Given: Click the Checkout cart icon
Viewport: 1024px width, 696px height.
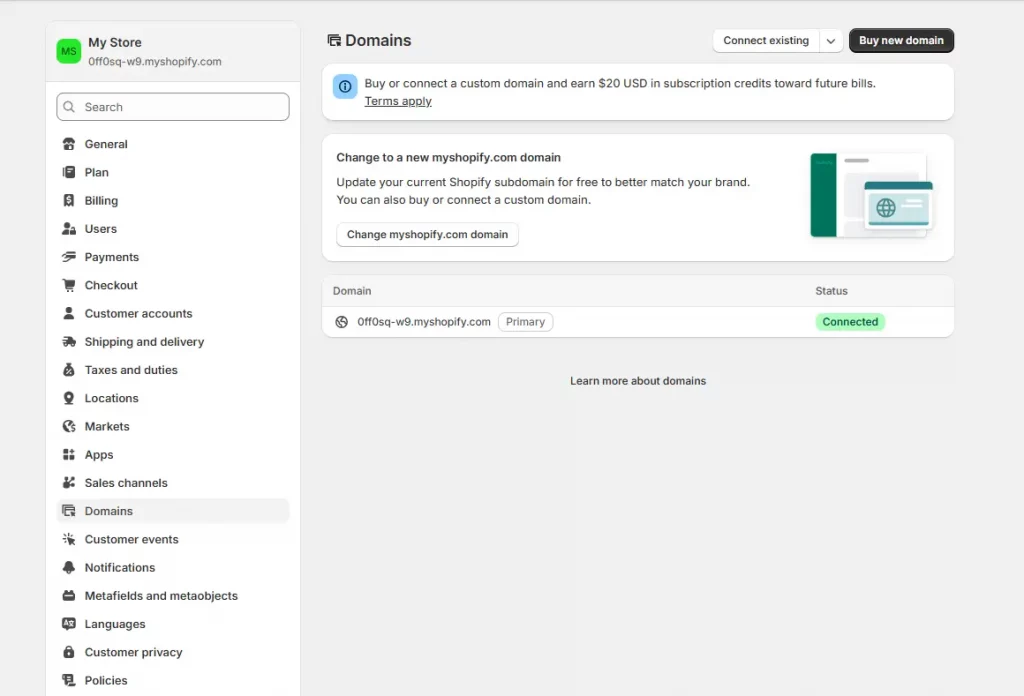Looking at the screenshot, I should tap(69, 285).
